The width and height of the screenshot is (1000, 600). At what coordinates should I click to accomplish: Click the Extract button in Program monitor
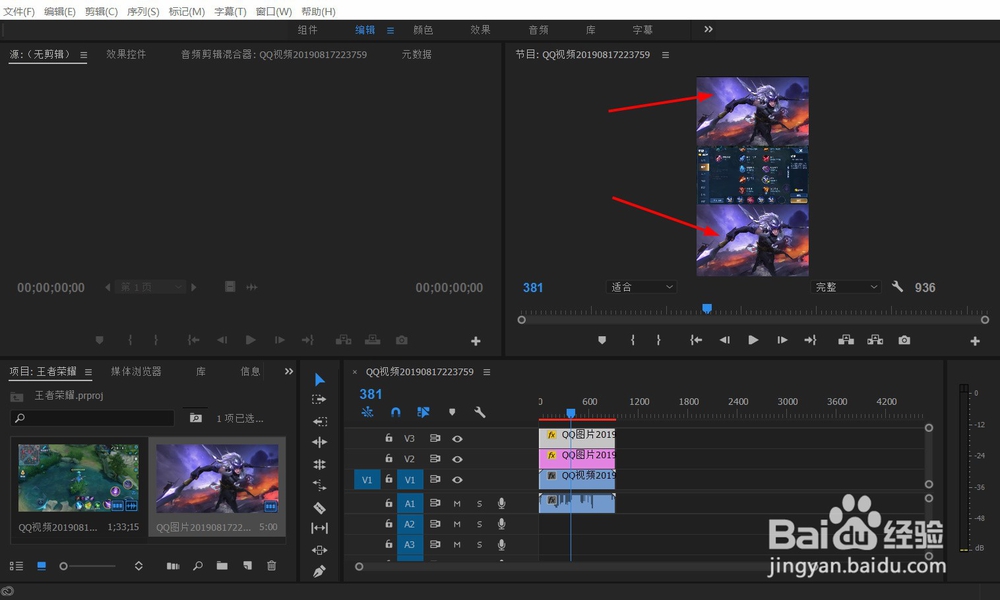coord(875,340)
